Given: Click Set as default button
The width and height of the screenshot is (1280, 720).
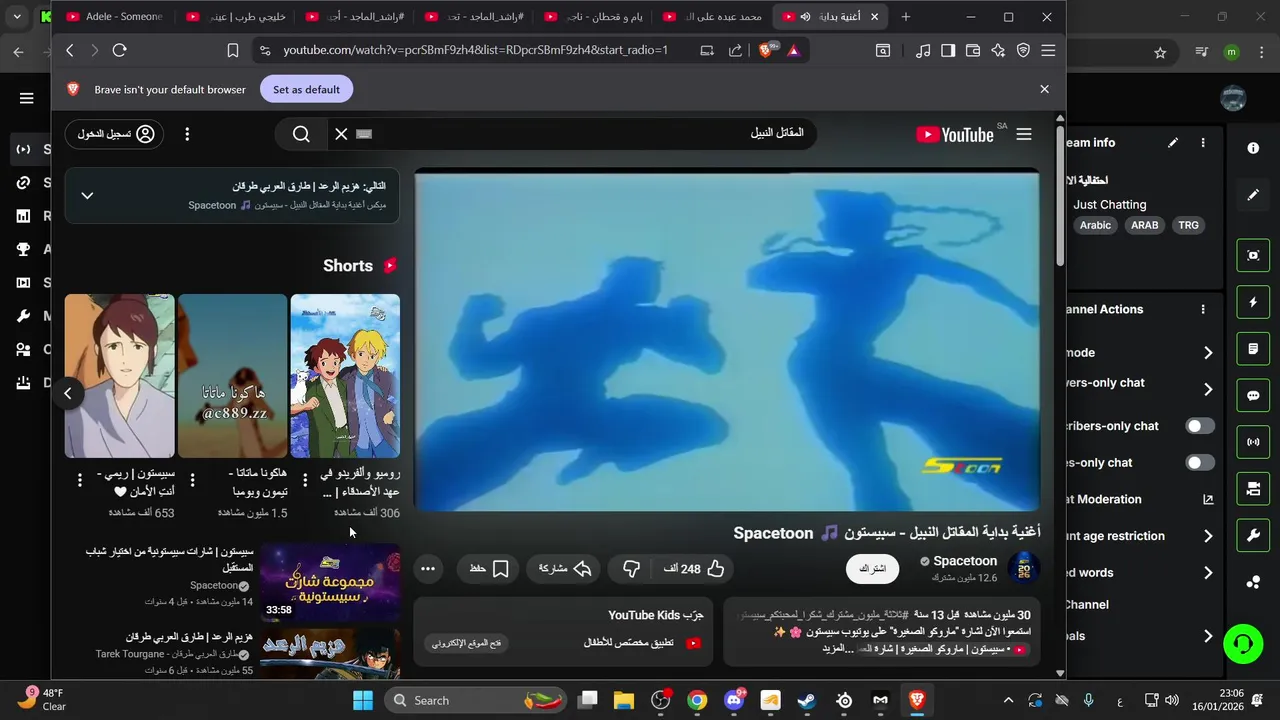Looking at the screenshot, I should pyautogui.click(x=306, y=89).
